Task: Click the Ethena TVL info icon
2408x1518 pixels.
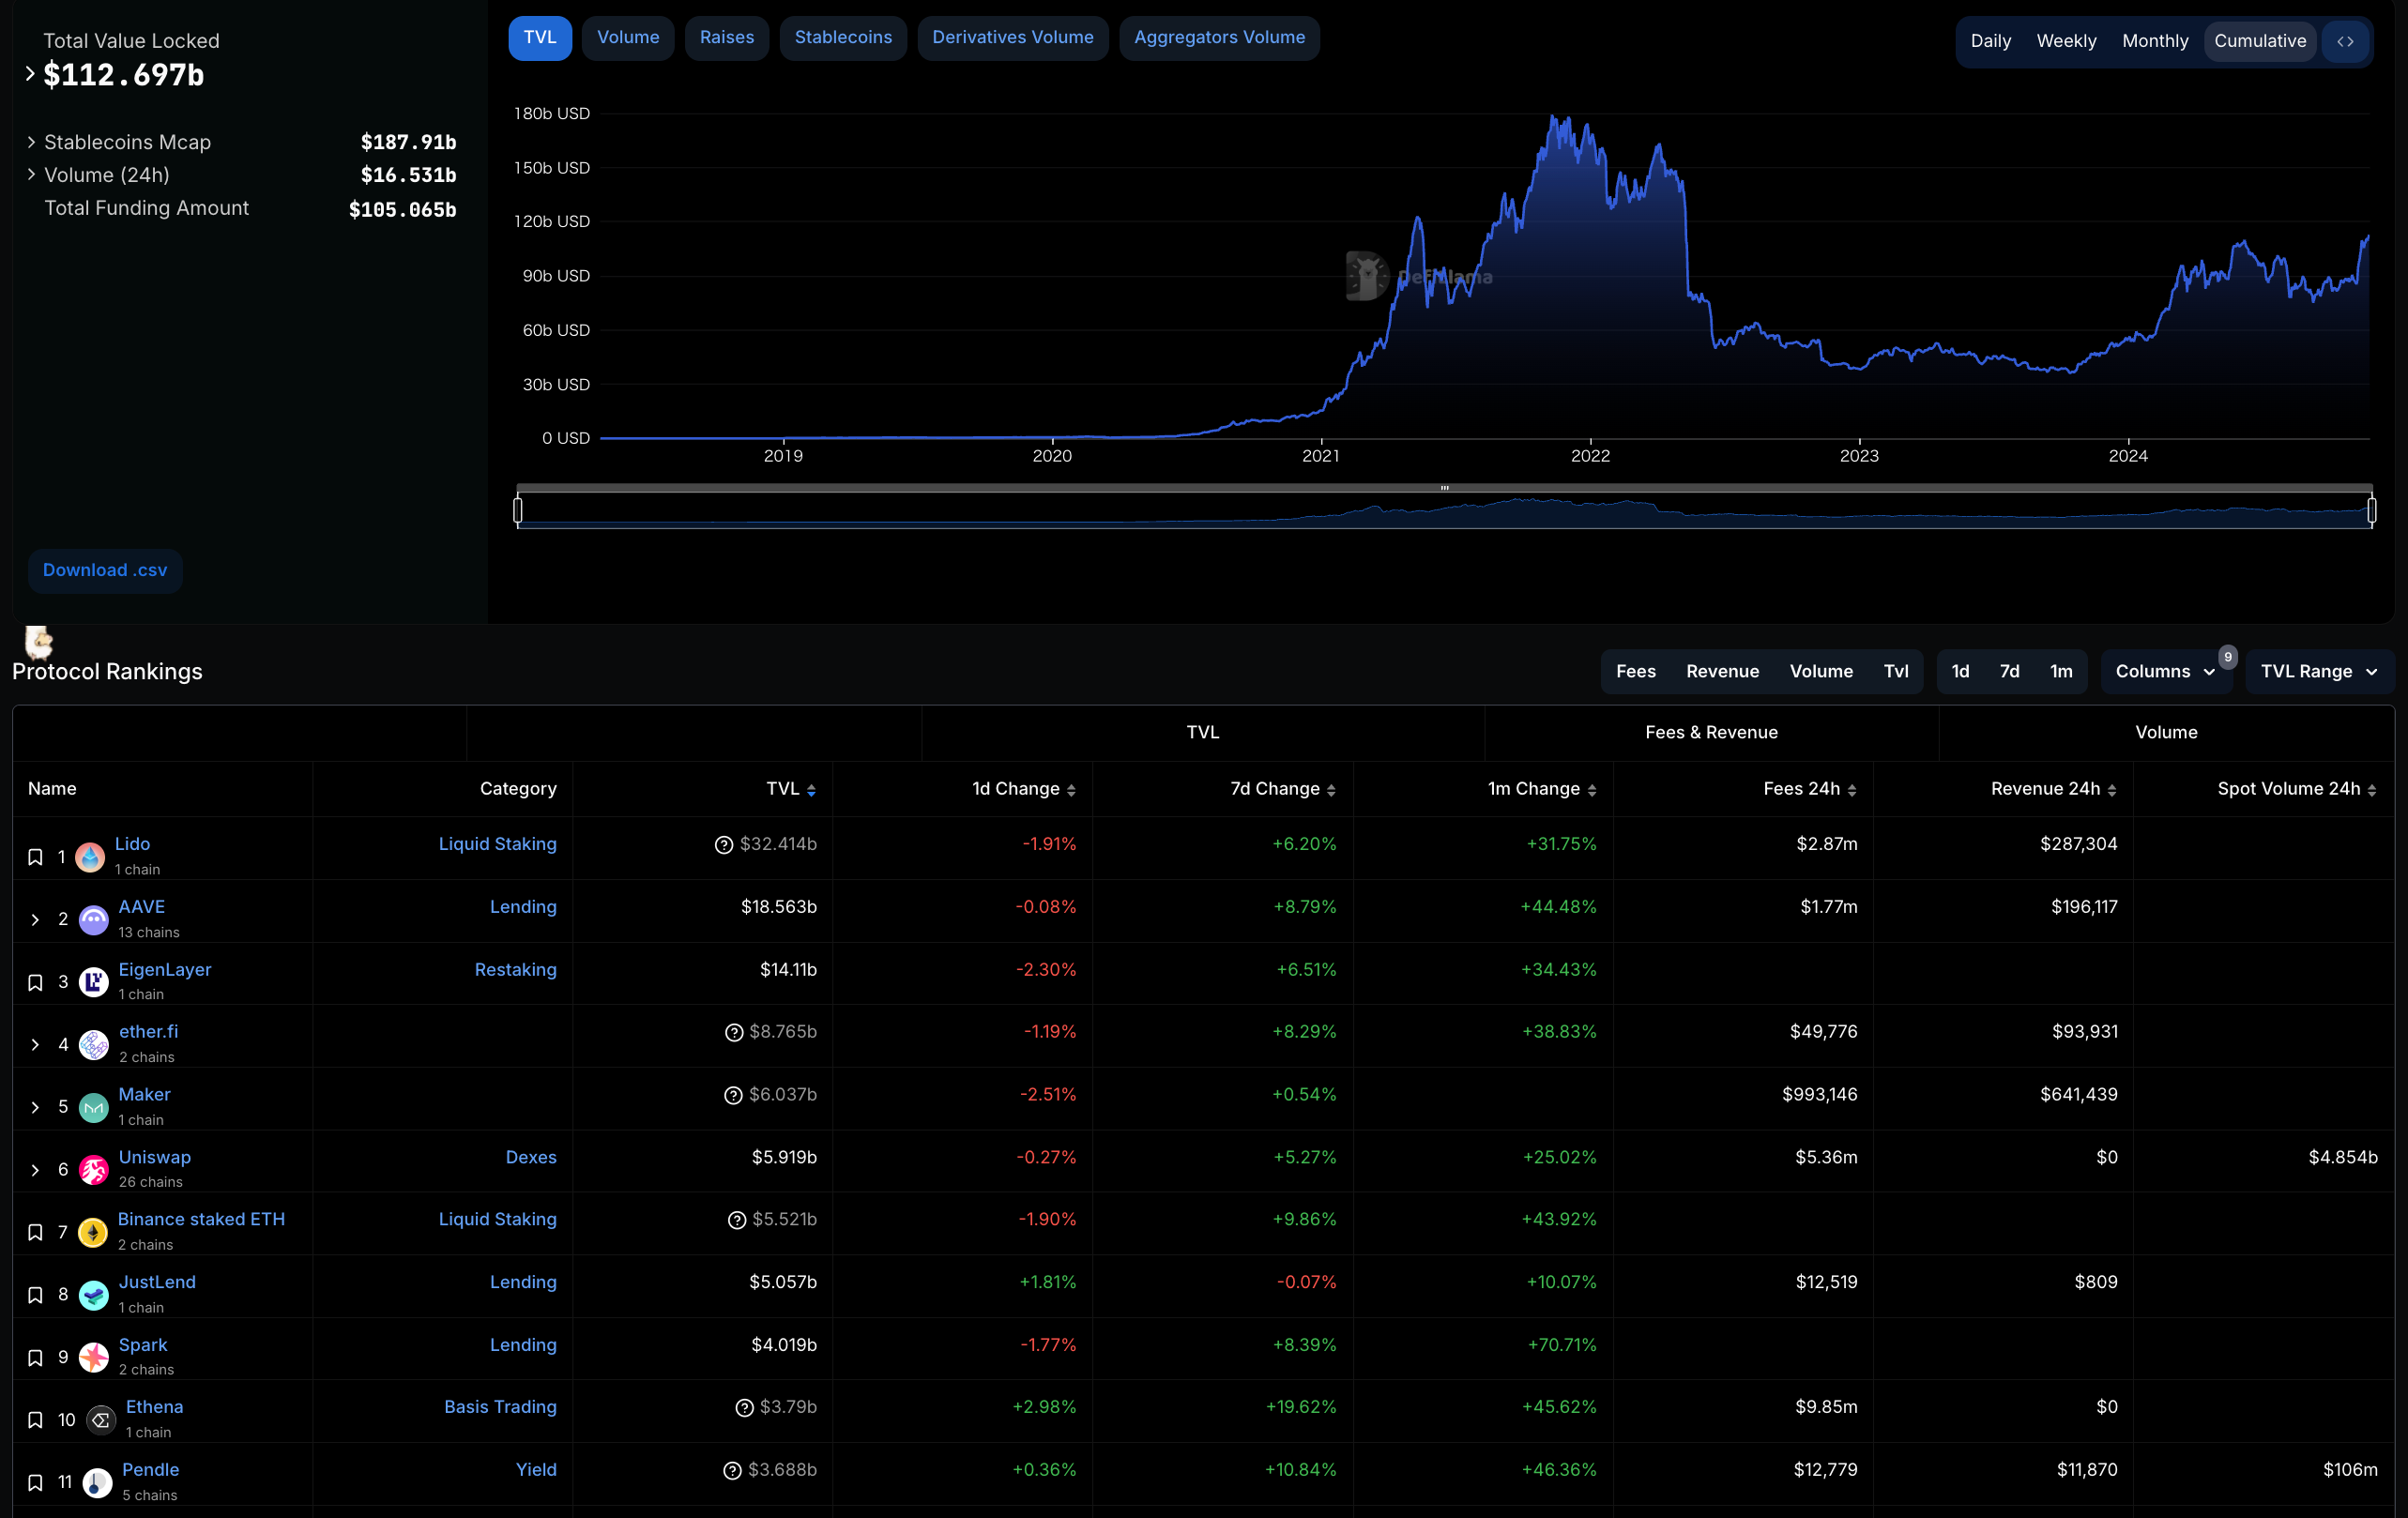Action: [744, 1408]
